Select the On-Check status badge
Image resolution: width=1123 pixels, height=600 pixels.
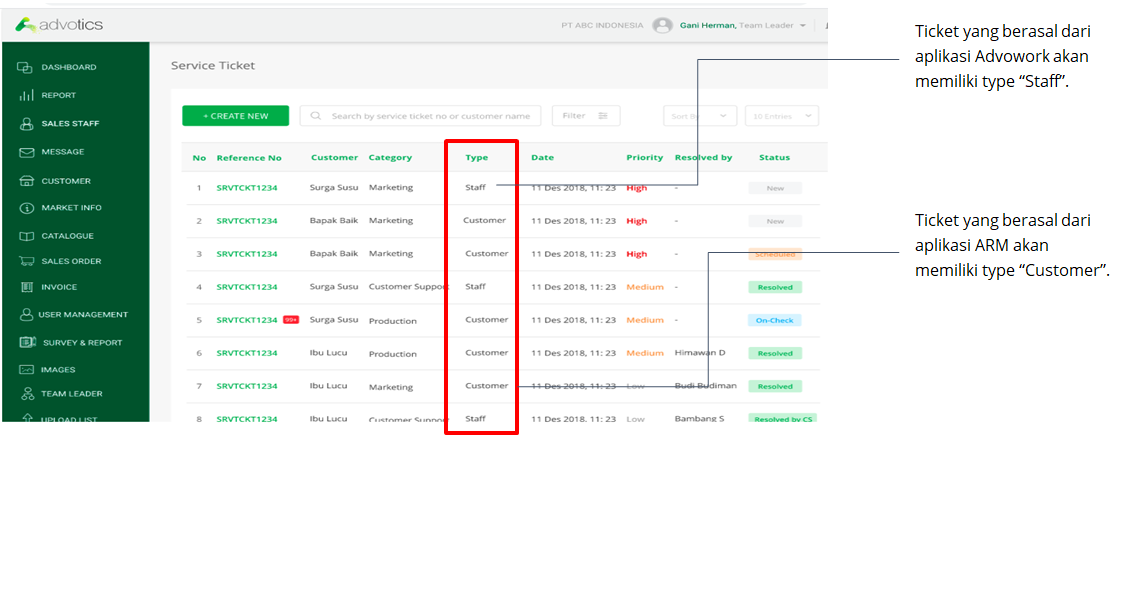coord(774,321)
